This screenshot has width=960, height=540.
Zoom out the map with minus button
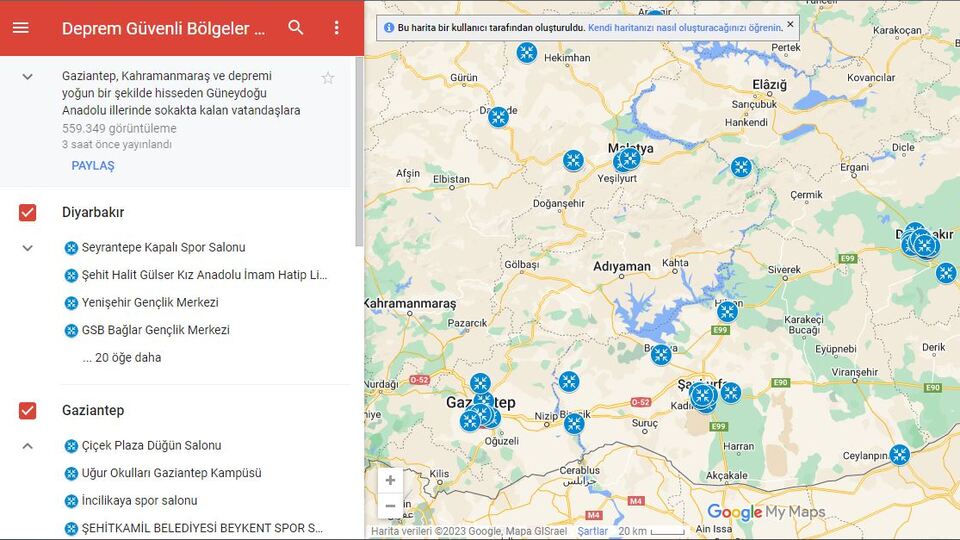390,506
